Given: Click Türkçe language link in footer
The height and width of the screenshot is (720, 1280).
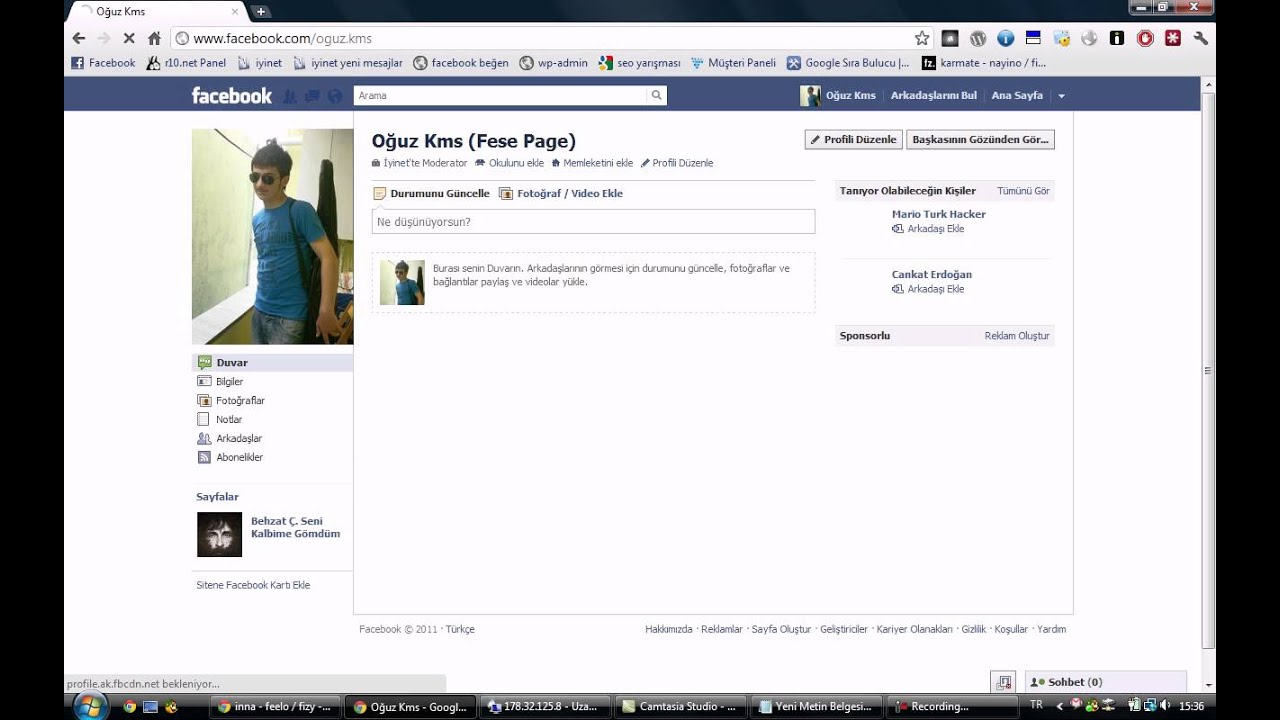Looking at the screenshot, I should (x=460, y=629).
